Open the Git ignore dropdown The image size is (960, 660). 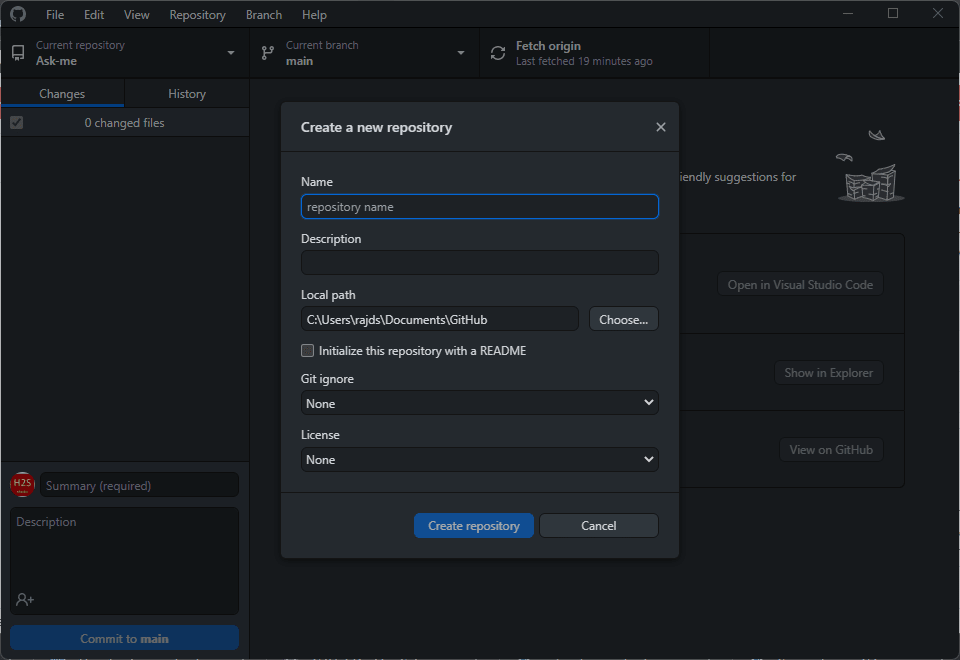pyautogui.click(x=479, y=403)
